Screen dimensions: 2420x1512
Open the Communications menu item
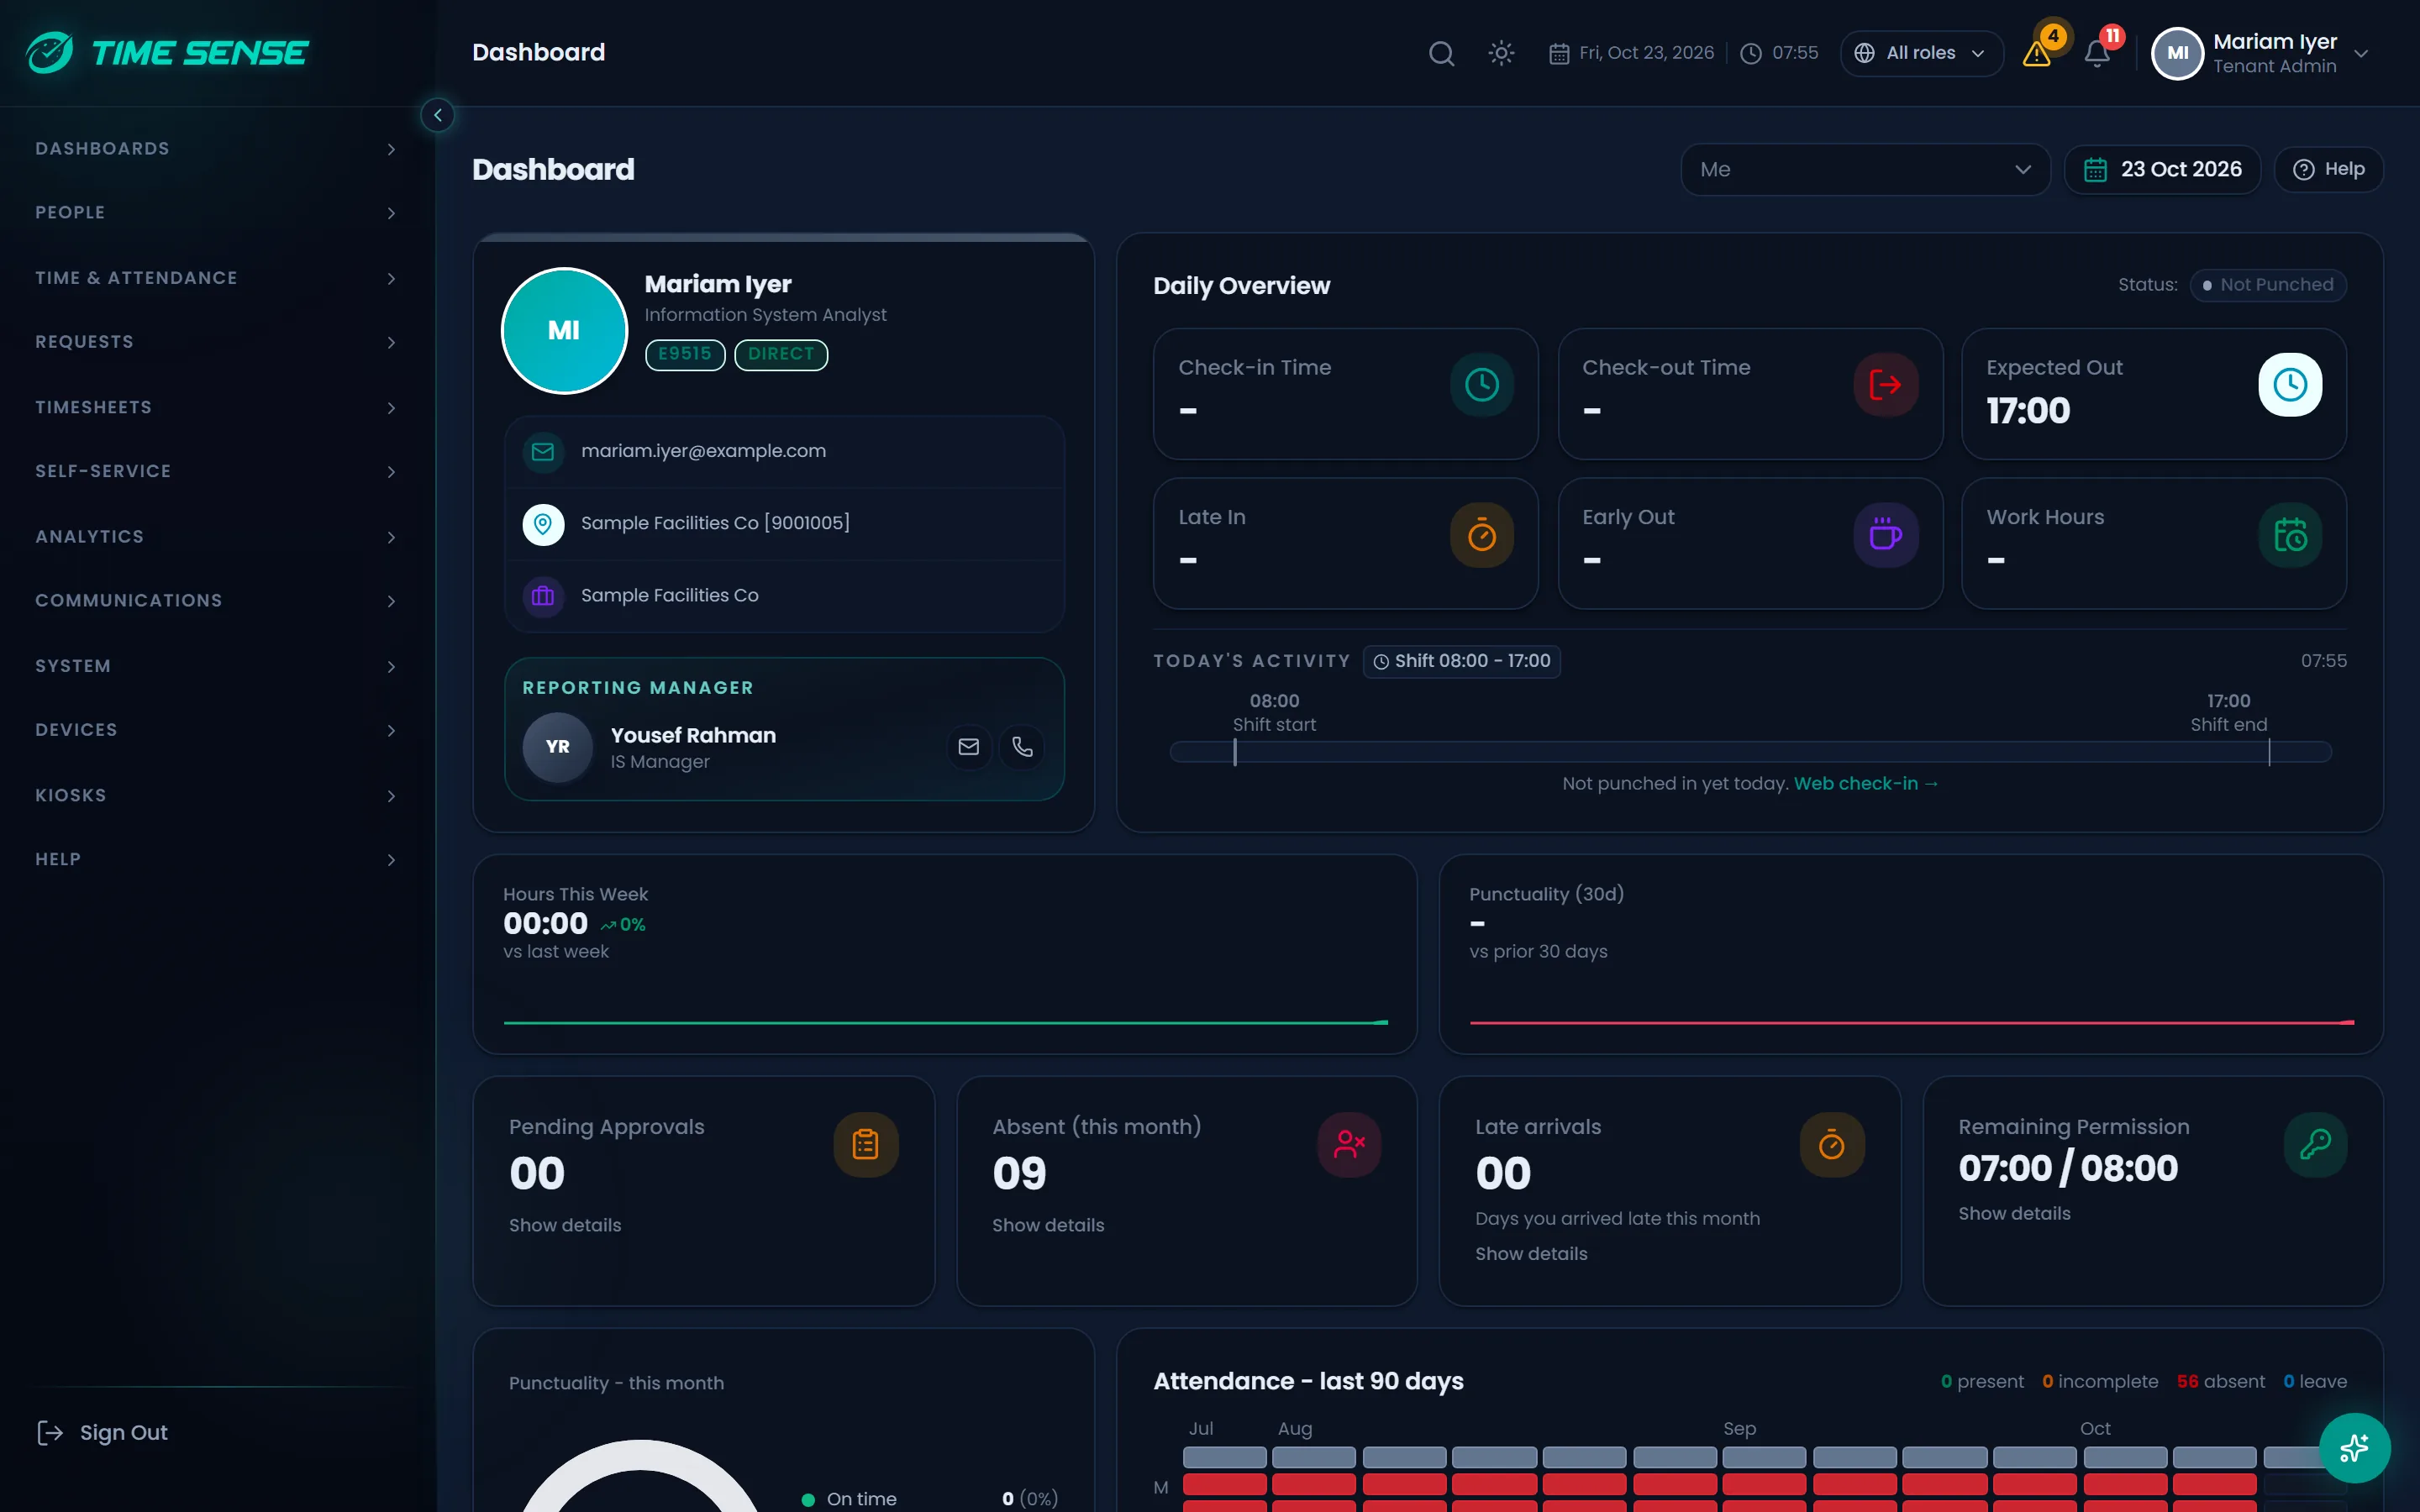pyautogui.click(x=217, y=601)
